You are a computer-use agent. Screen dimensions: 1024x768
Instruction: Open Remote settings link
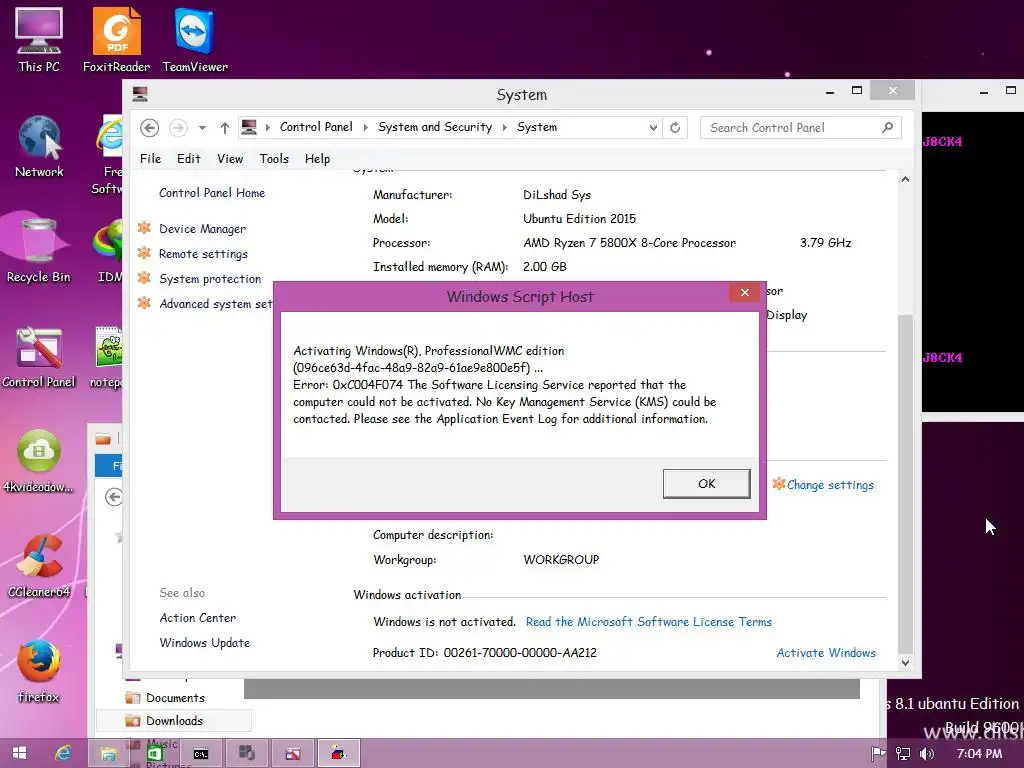[x=203, y=253]
